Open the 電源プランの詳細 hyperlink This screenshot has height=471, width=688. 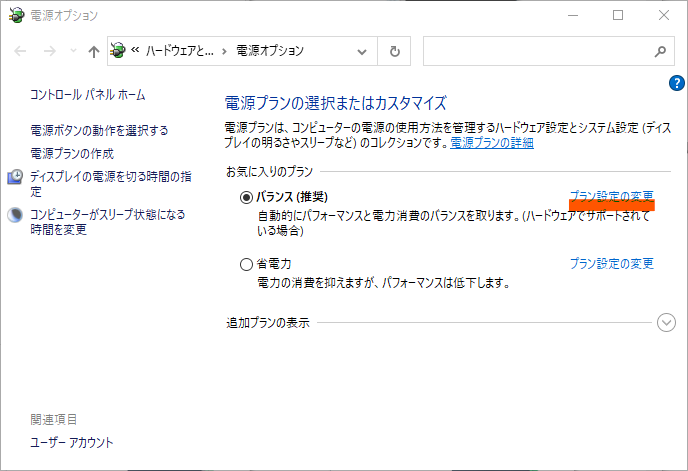pyautogui.click(x=492, y=143)
